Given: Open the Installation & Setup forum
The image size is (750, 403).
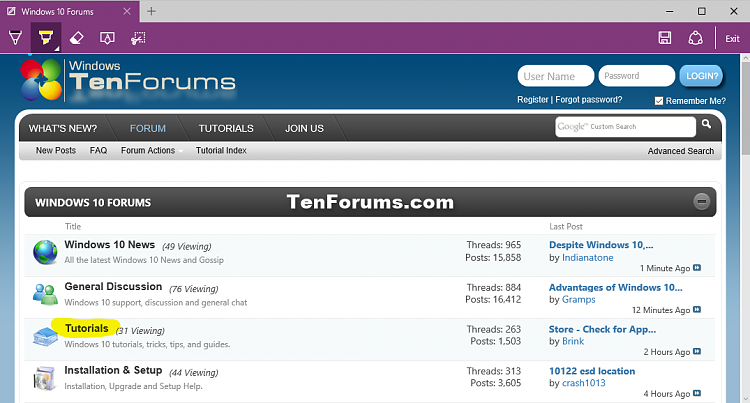Looking at the screenshot, I should (113, 370).
